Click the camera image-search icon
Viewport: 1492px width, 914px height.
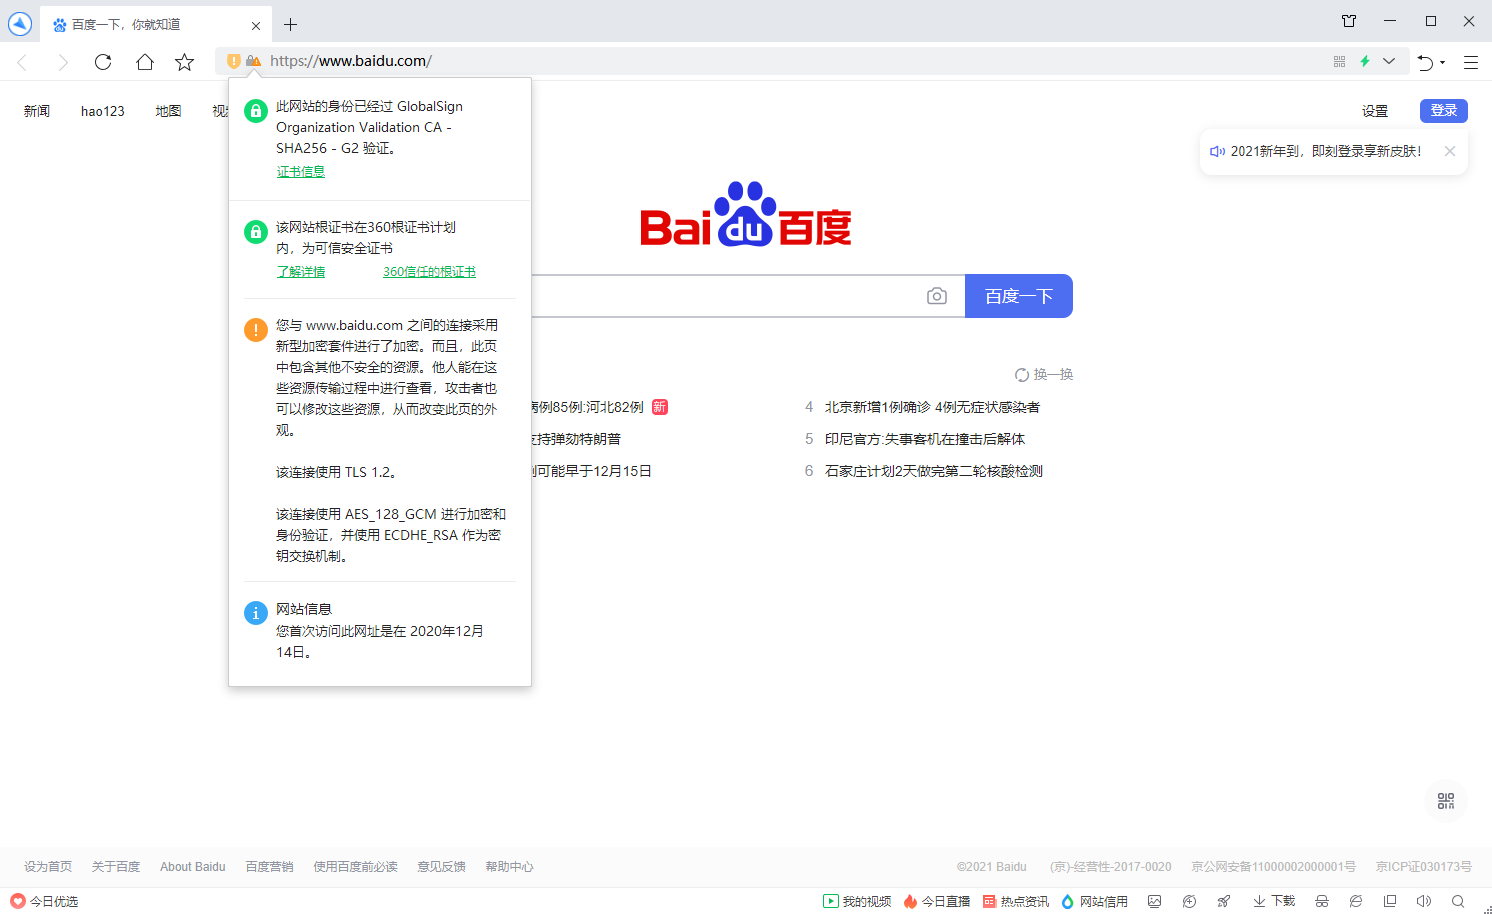pos(937,296)
